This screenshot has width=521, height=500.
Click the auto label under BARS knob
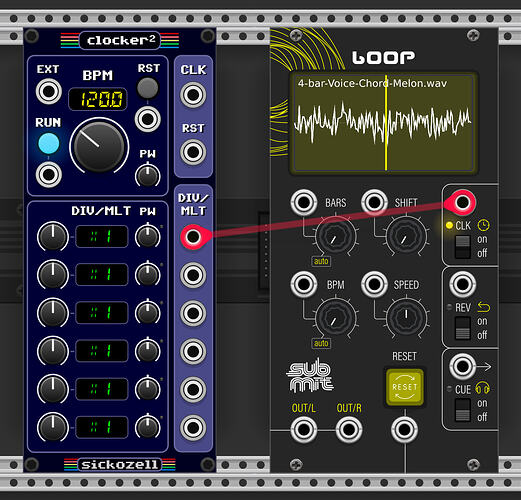[321, 261]
